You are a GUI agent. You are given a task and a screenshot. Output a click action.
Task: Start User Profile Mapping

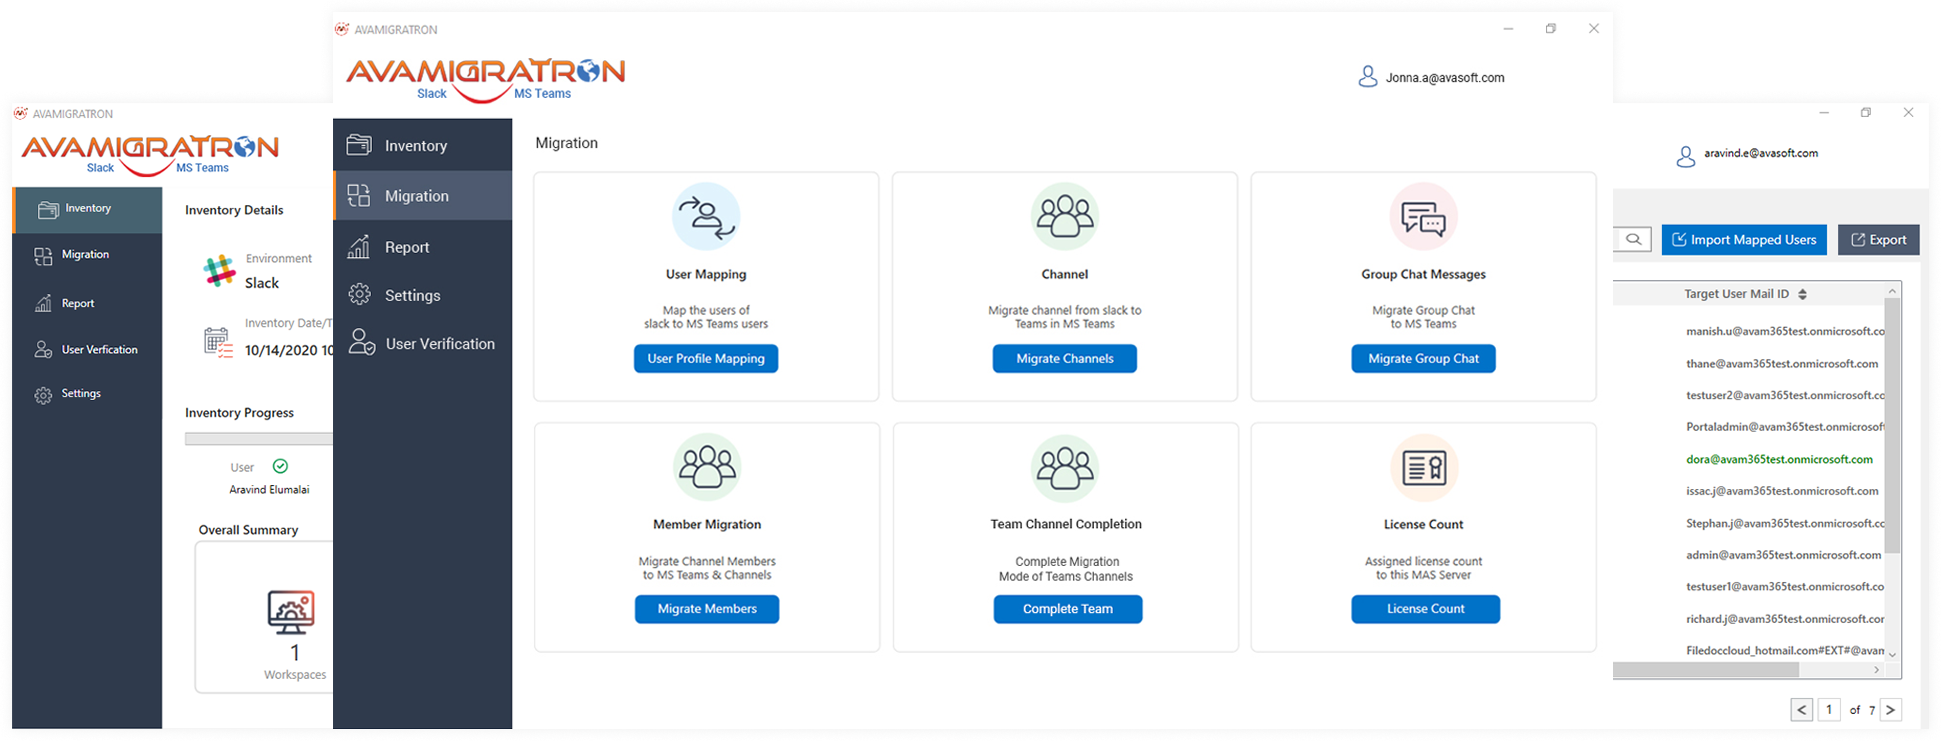706,358
